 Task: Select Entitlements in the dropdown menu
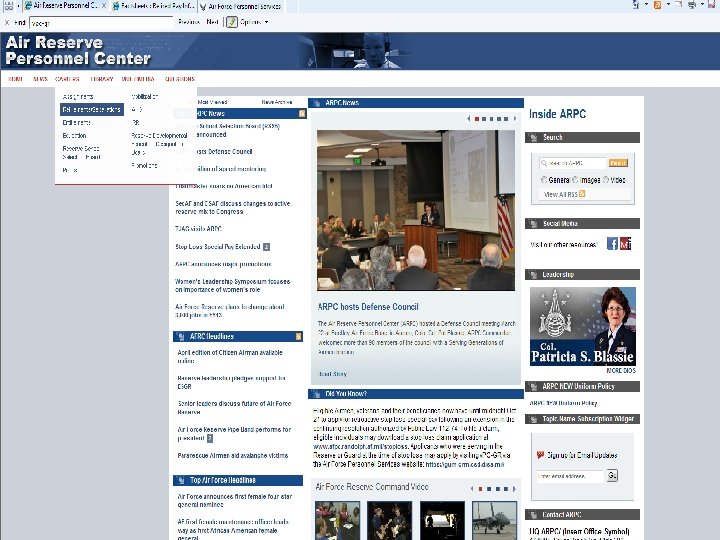pyautogui.click(x=76, y=123)
